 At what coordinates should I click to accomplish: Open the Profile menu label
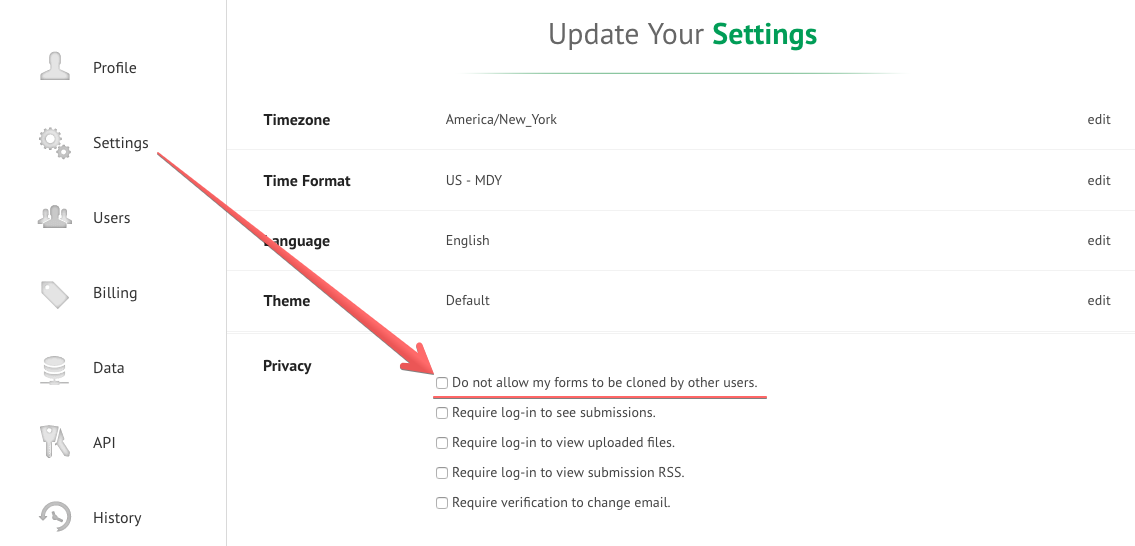[x=115, y=68]
